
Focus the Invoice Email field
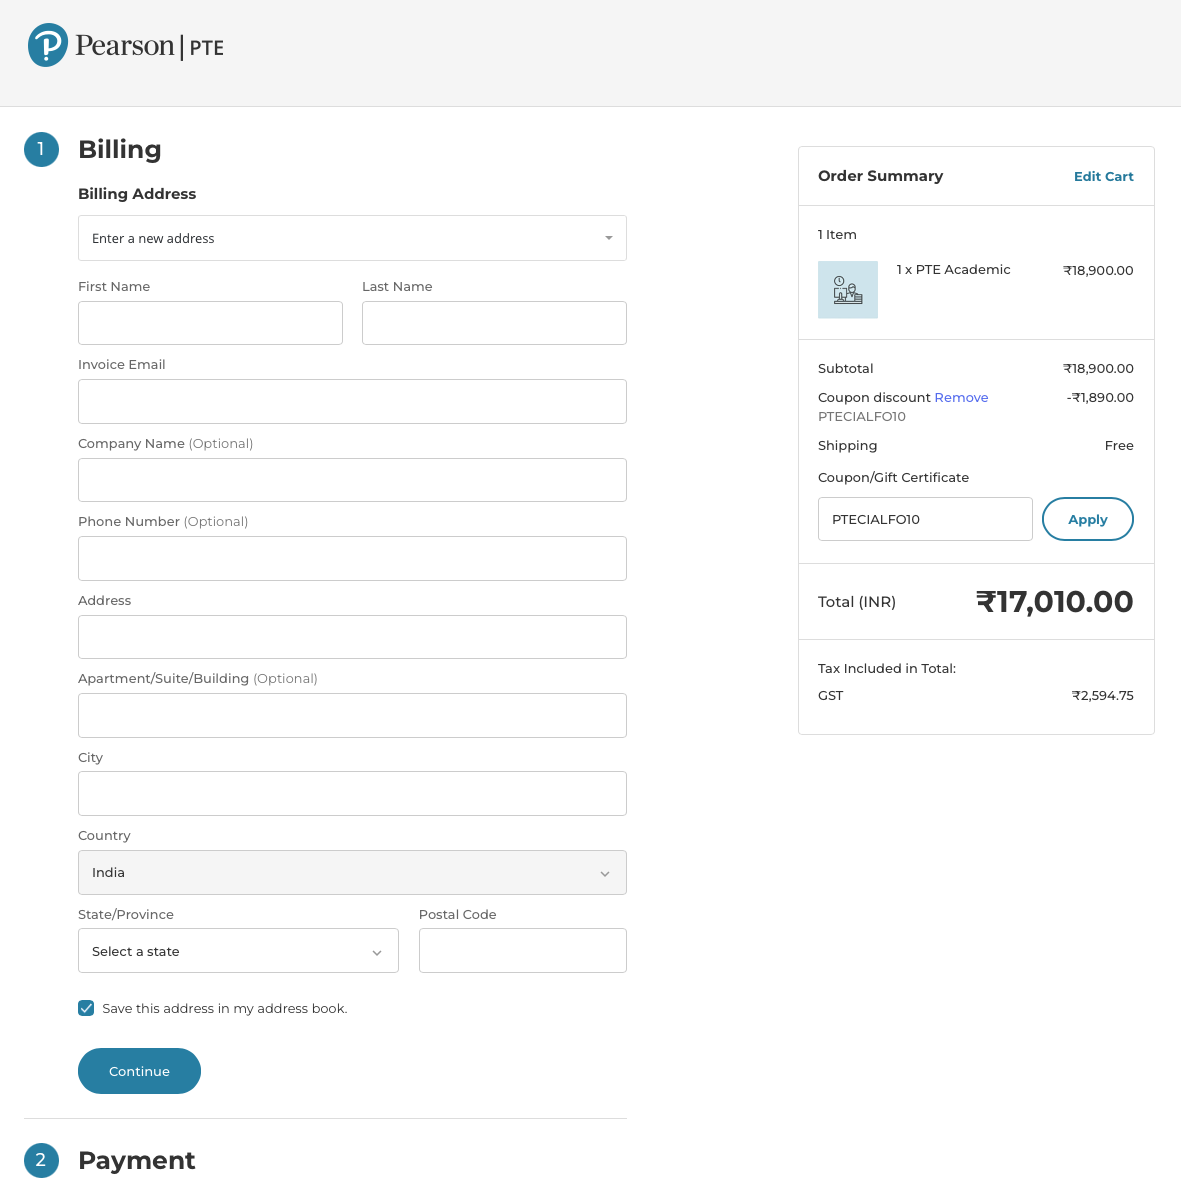[x=352, y=401]
